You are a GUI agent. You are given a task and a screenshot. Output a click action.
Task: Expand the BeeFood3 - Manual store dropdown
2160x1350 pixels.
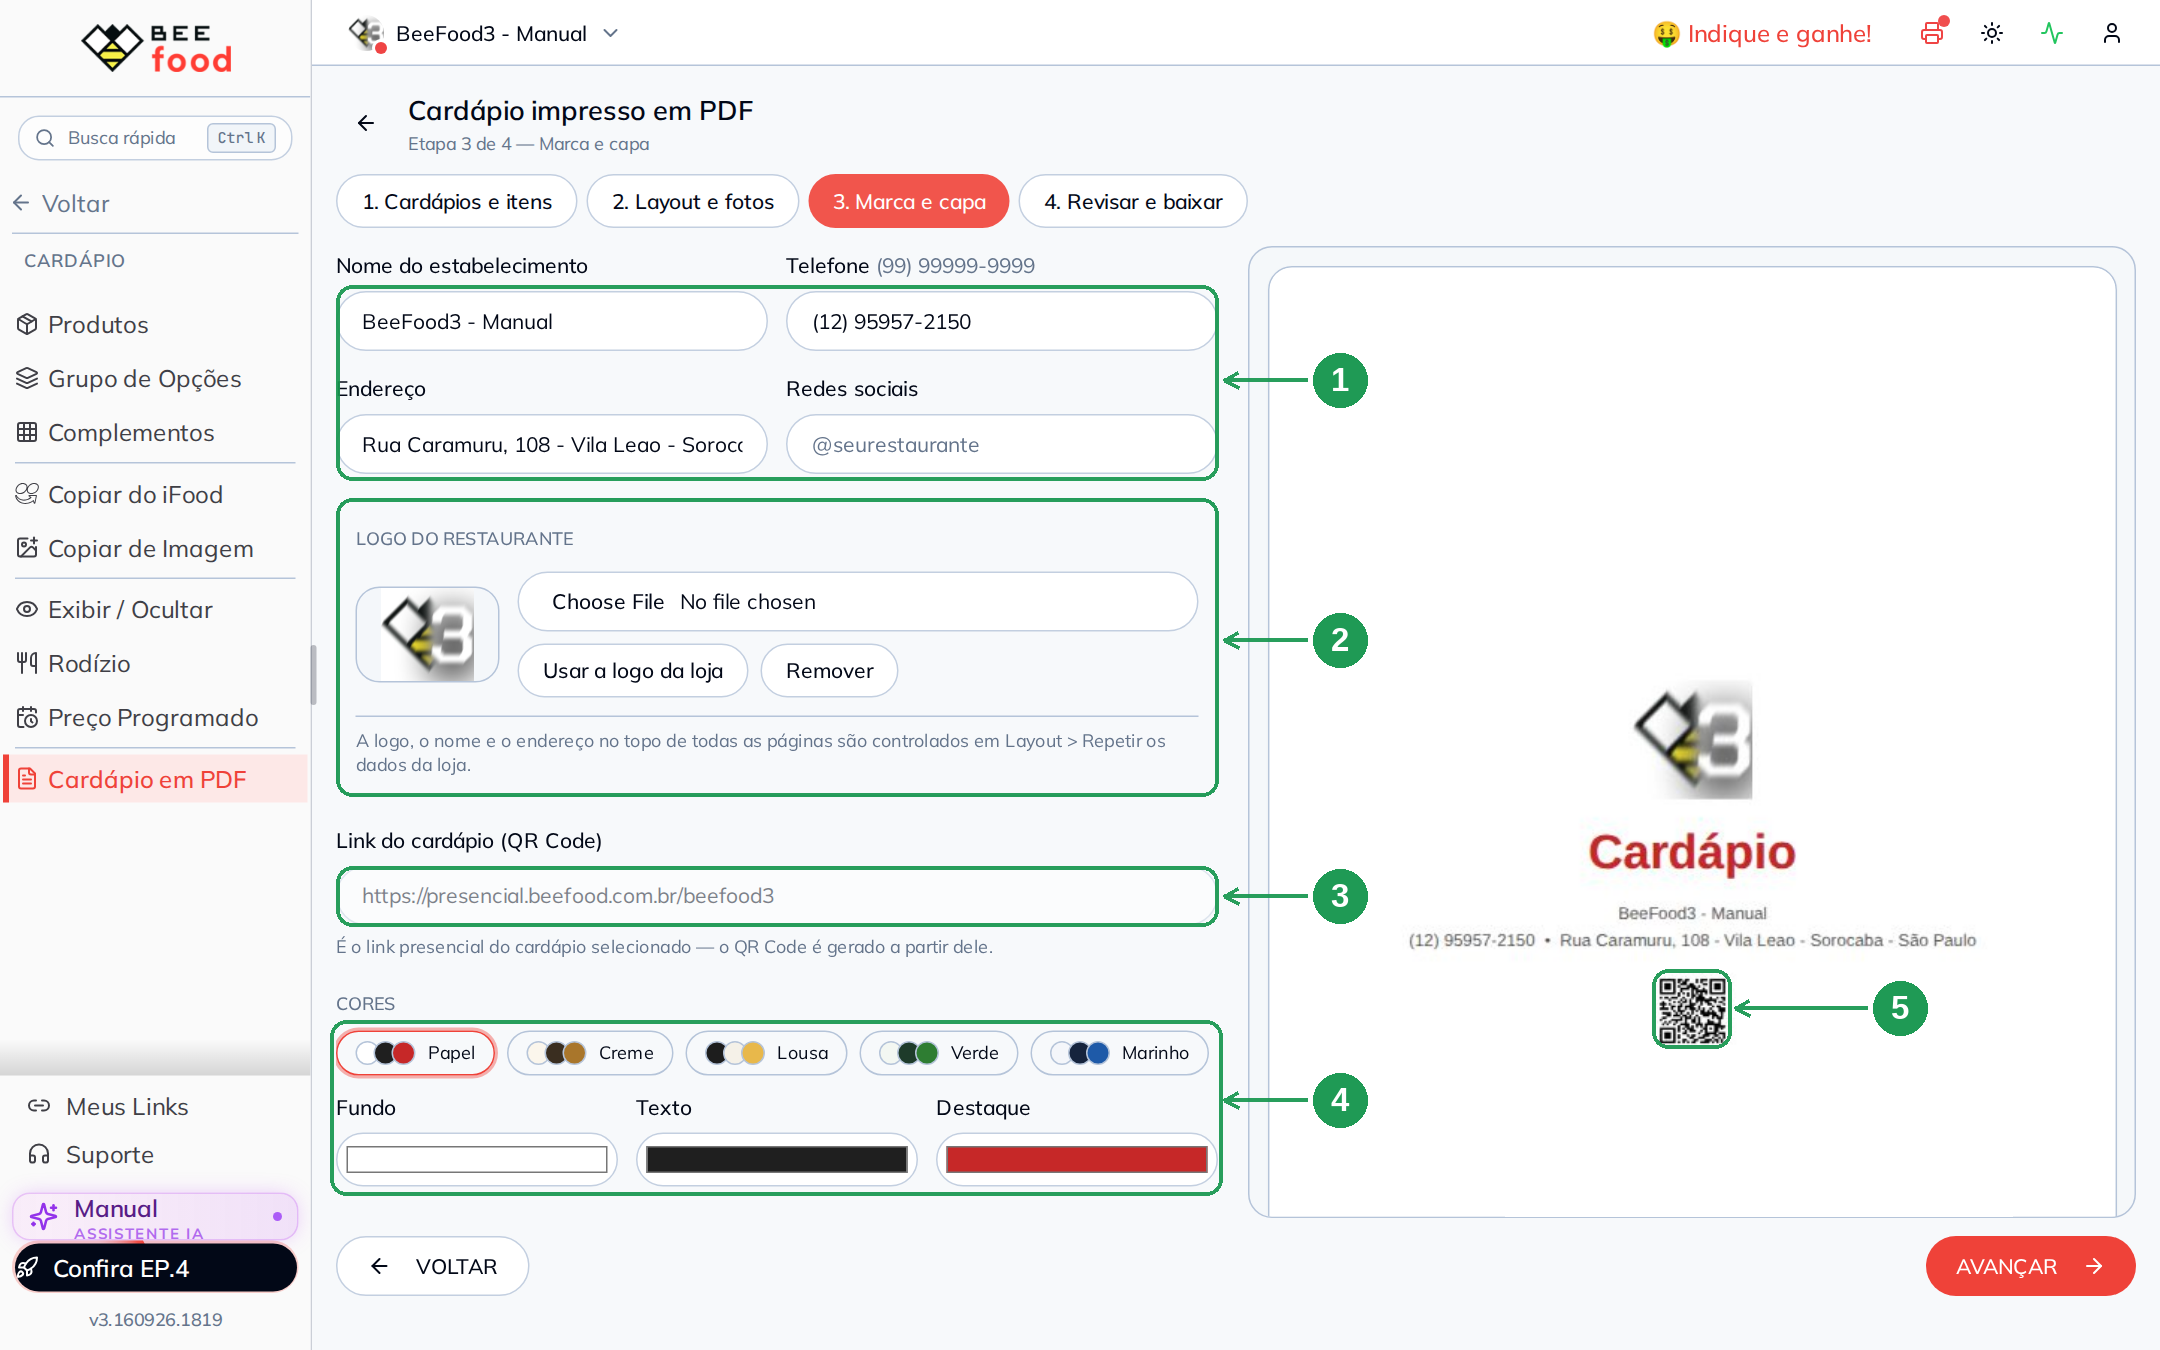485,34
